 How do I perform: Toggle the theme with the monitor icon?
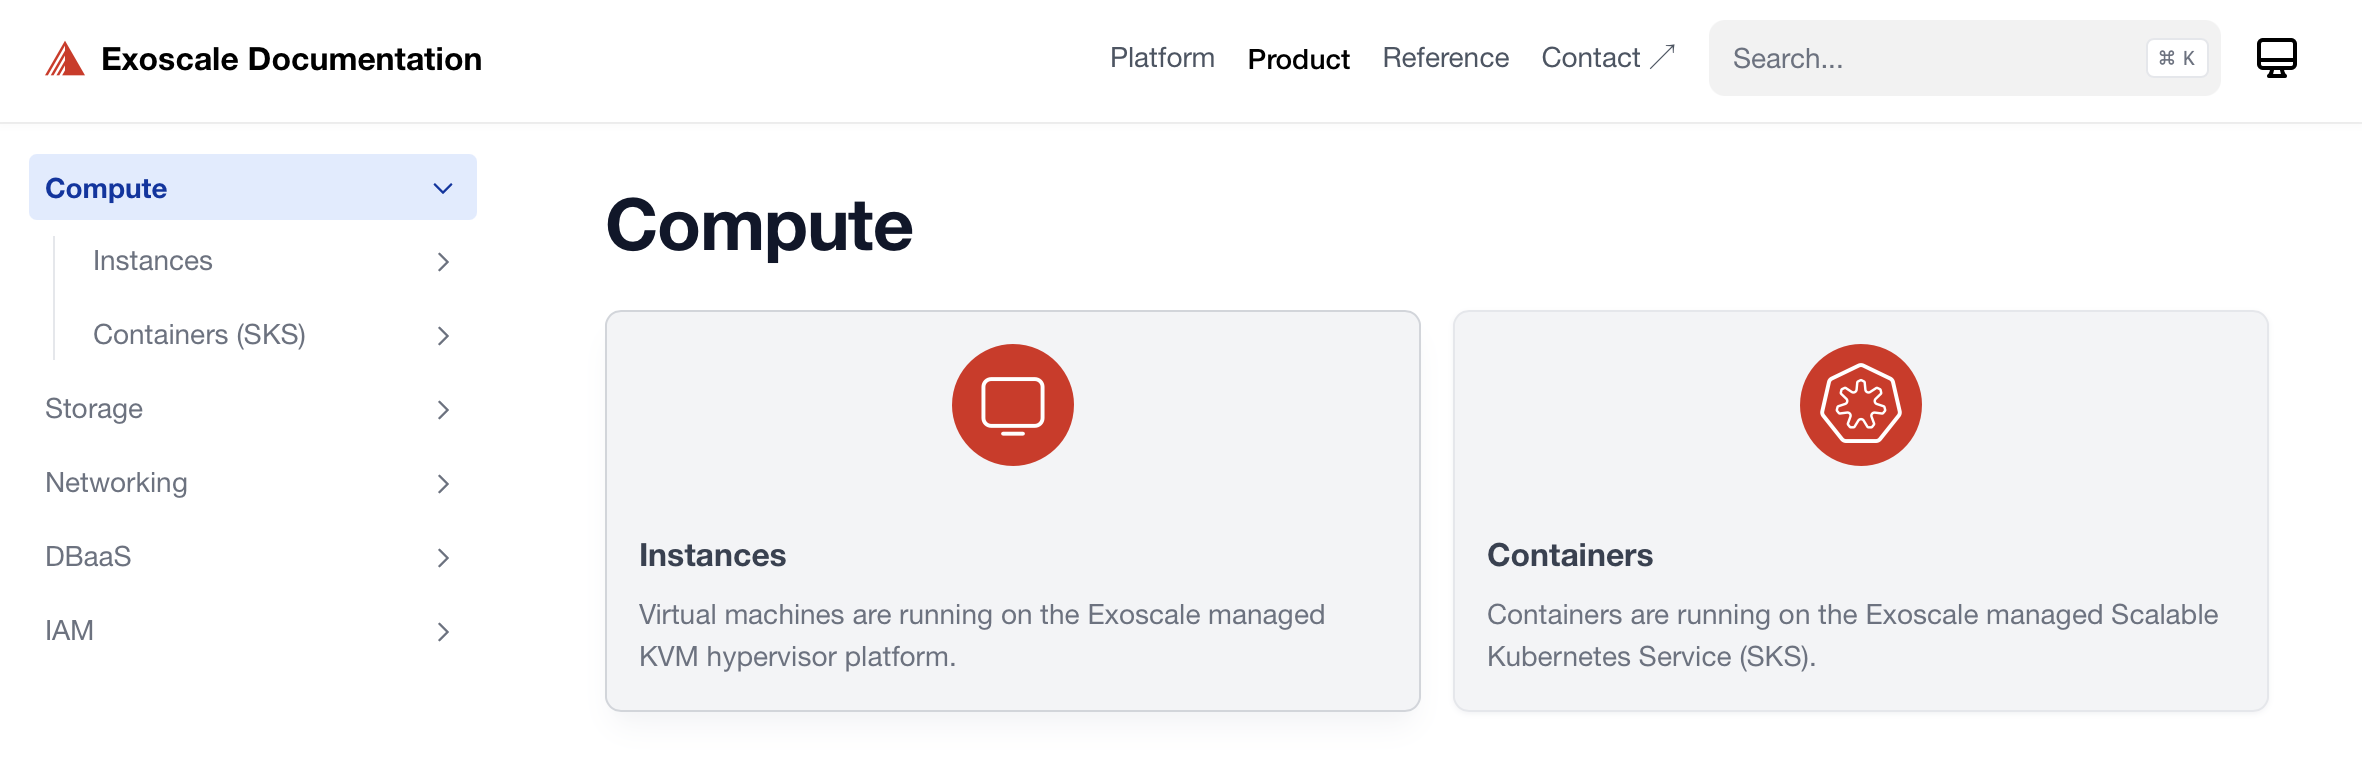pos(2276,58)
